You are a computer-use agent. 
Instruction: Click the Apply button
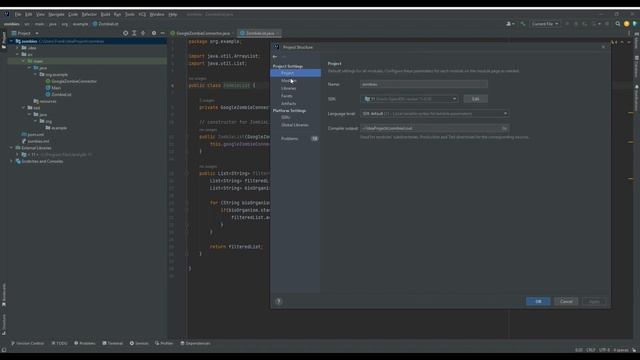(594, 301)
